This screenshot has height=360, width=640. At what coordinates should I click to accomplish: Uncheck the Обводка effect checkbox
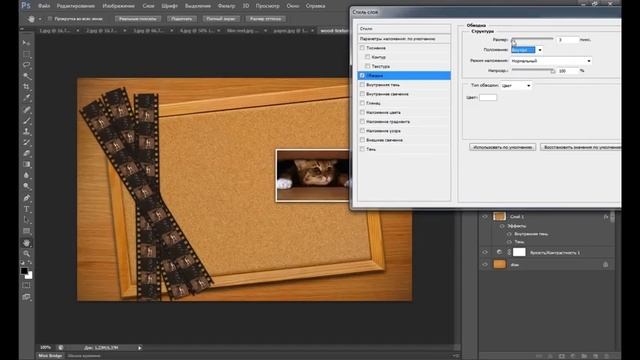(x=362, y=76)
